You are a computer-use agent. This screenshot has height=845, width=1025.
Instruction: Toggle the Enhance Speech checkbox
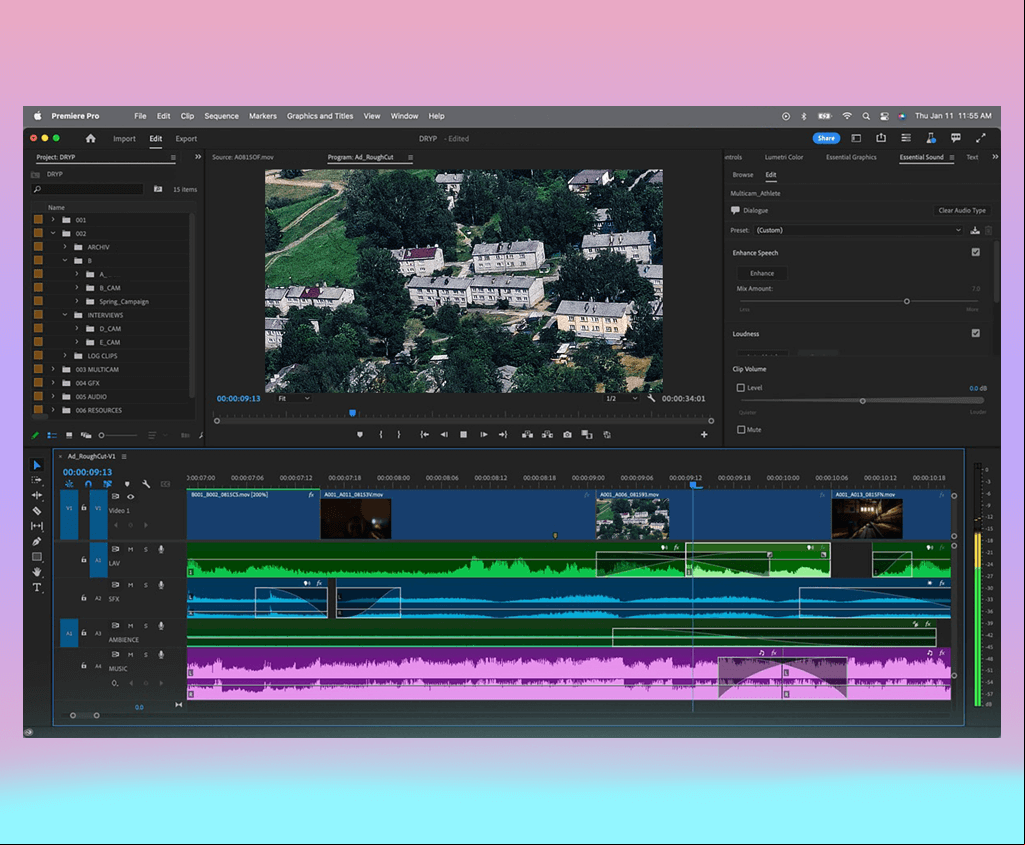pos(975,252)
